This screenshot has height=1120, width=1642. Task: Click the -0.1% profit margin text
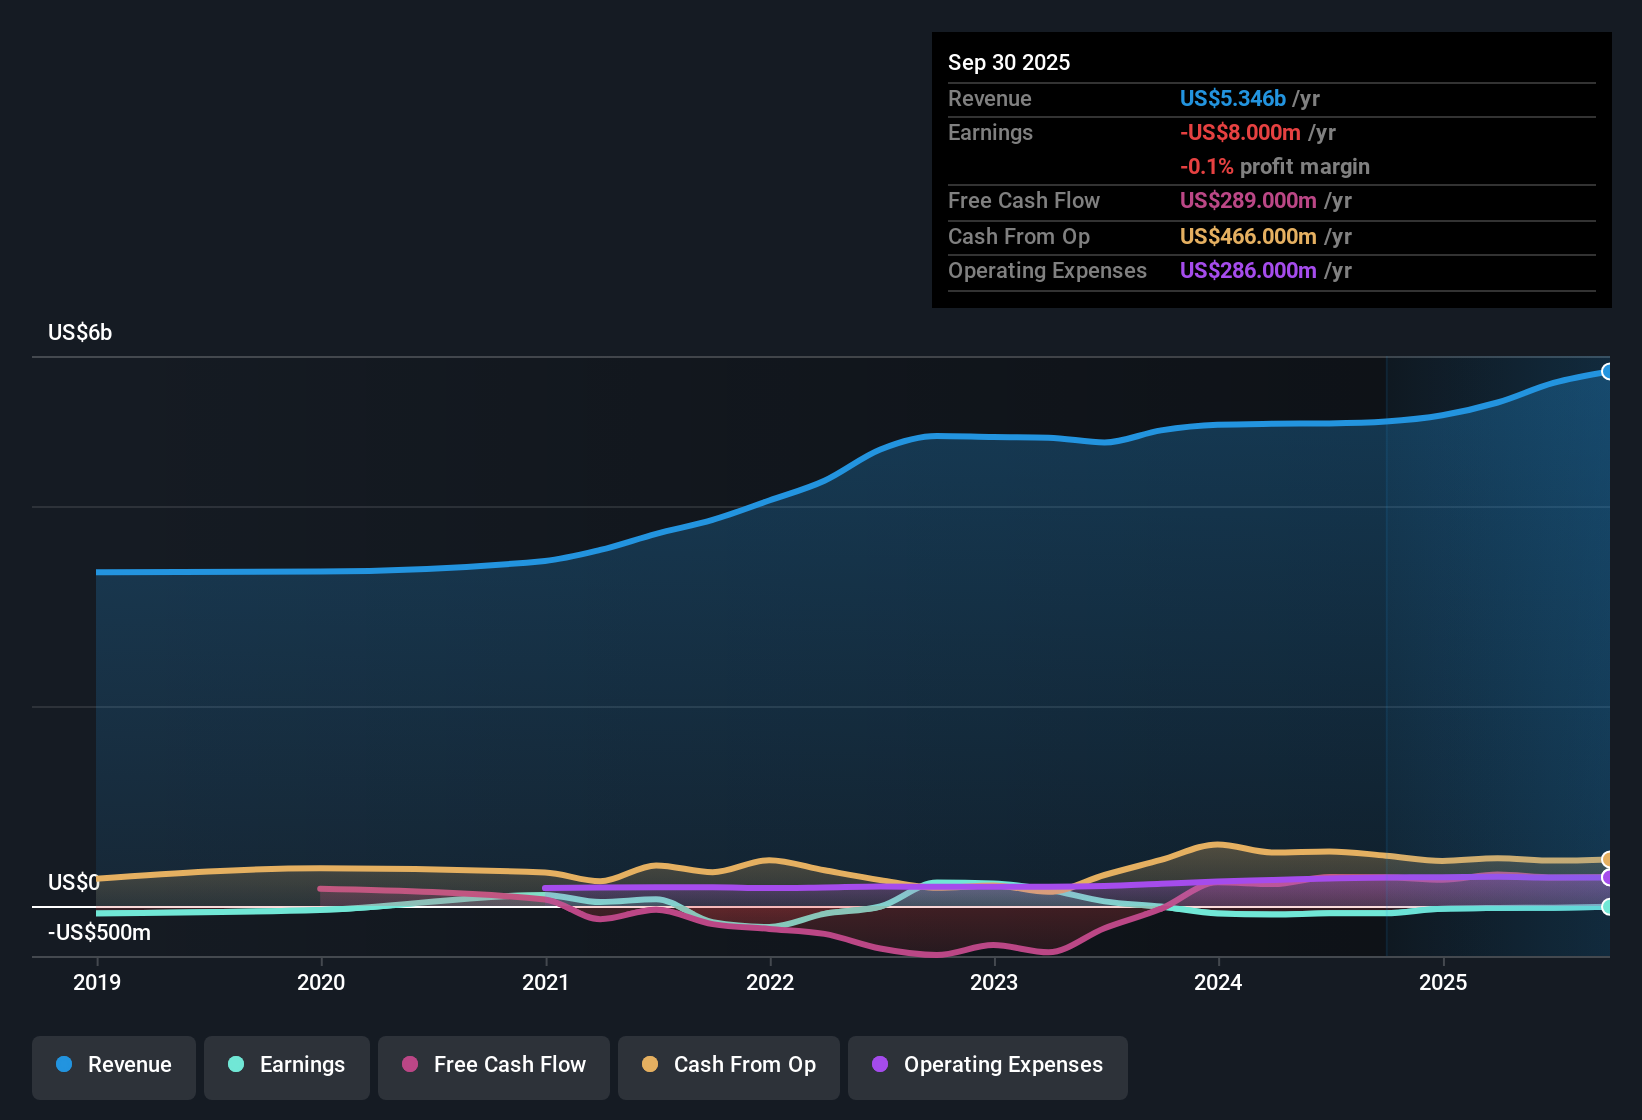[x=1275, y=167]
